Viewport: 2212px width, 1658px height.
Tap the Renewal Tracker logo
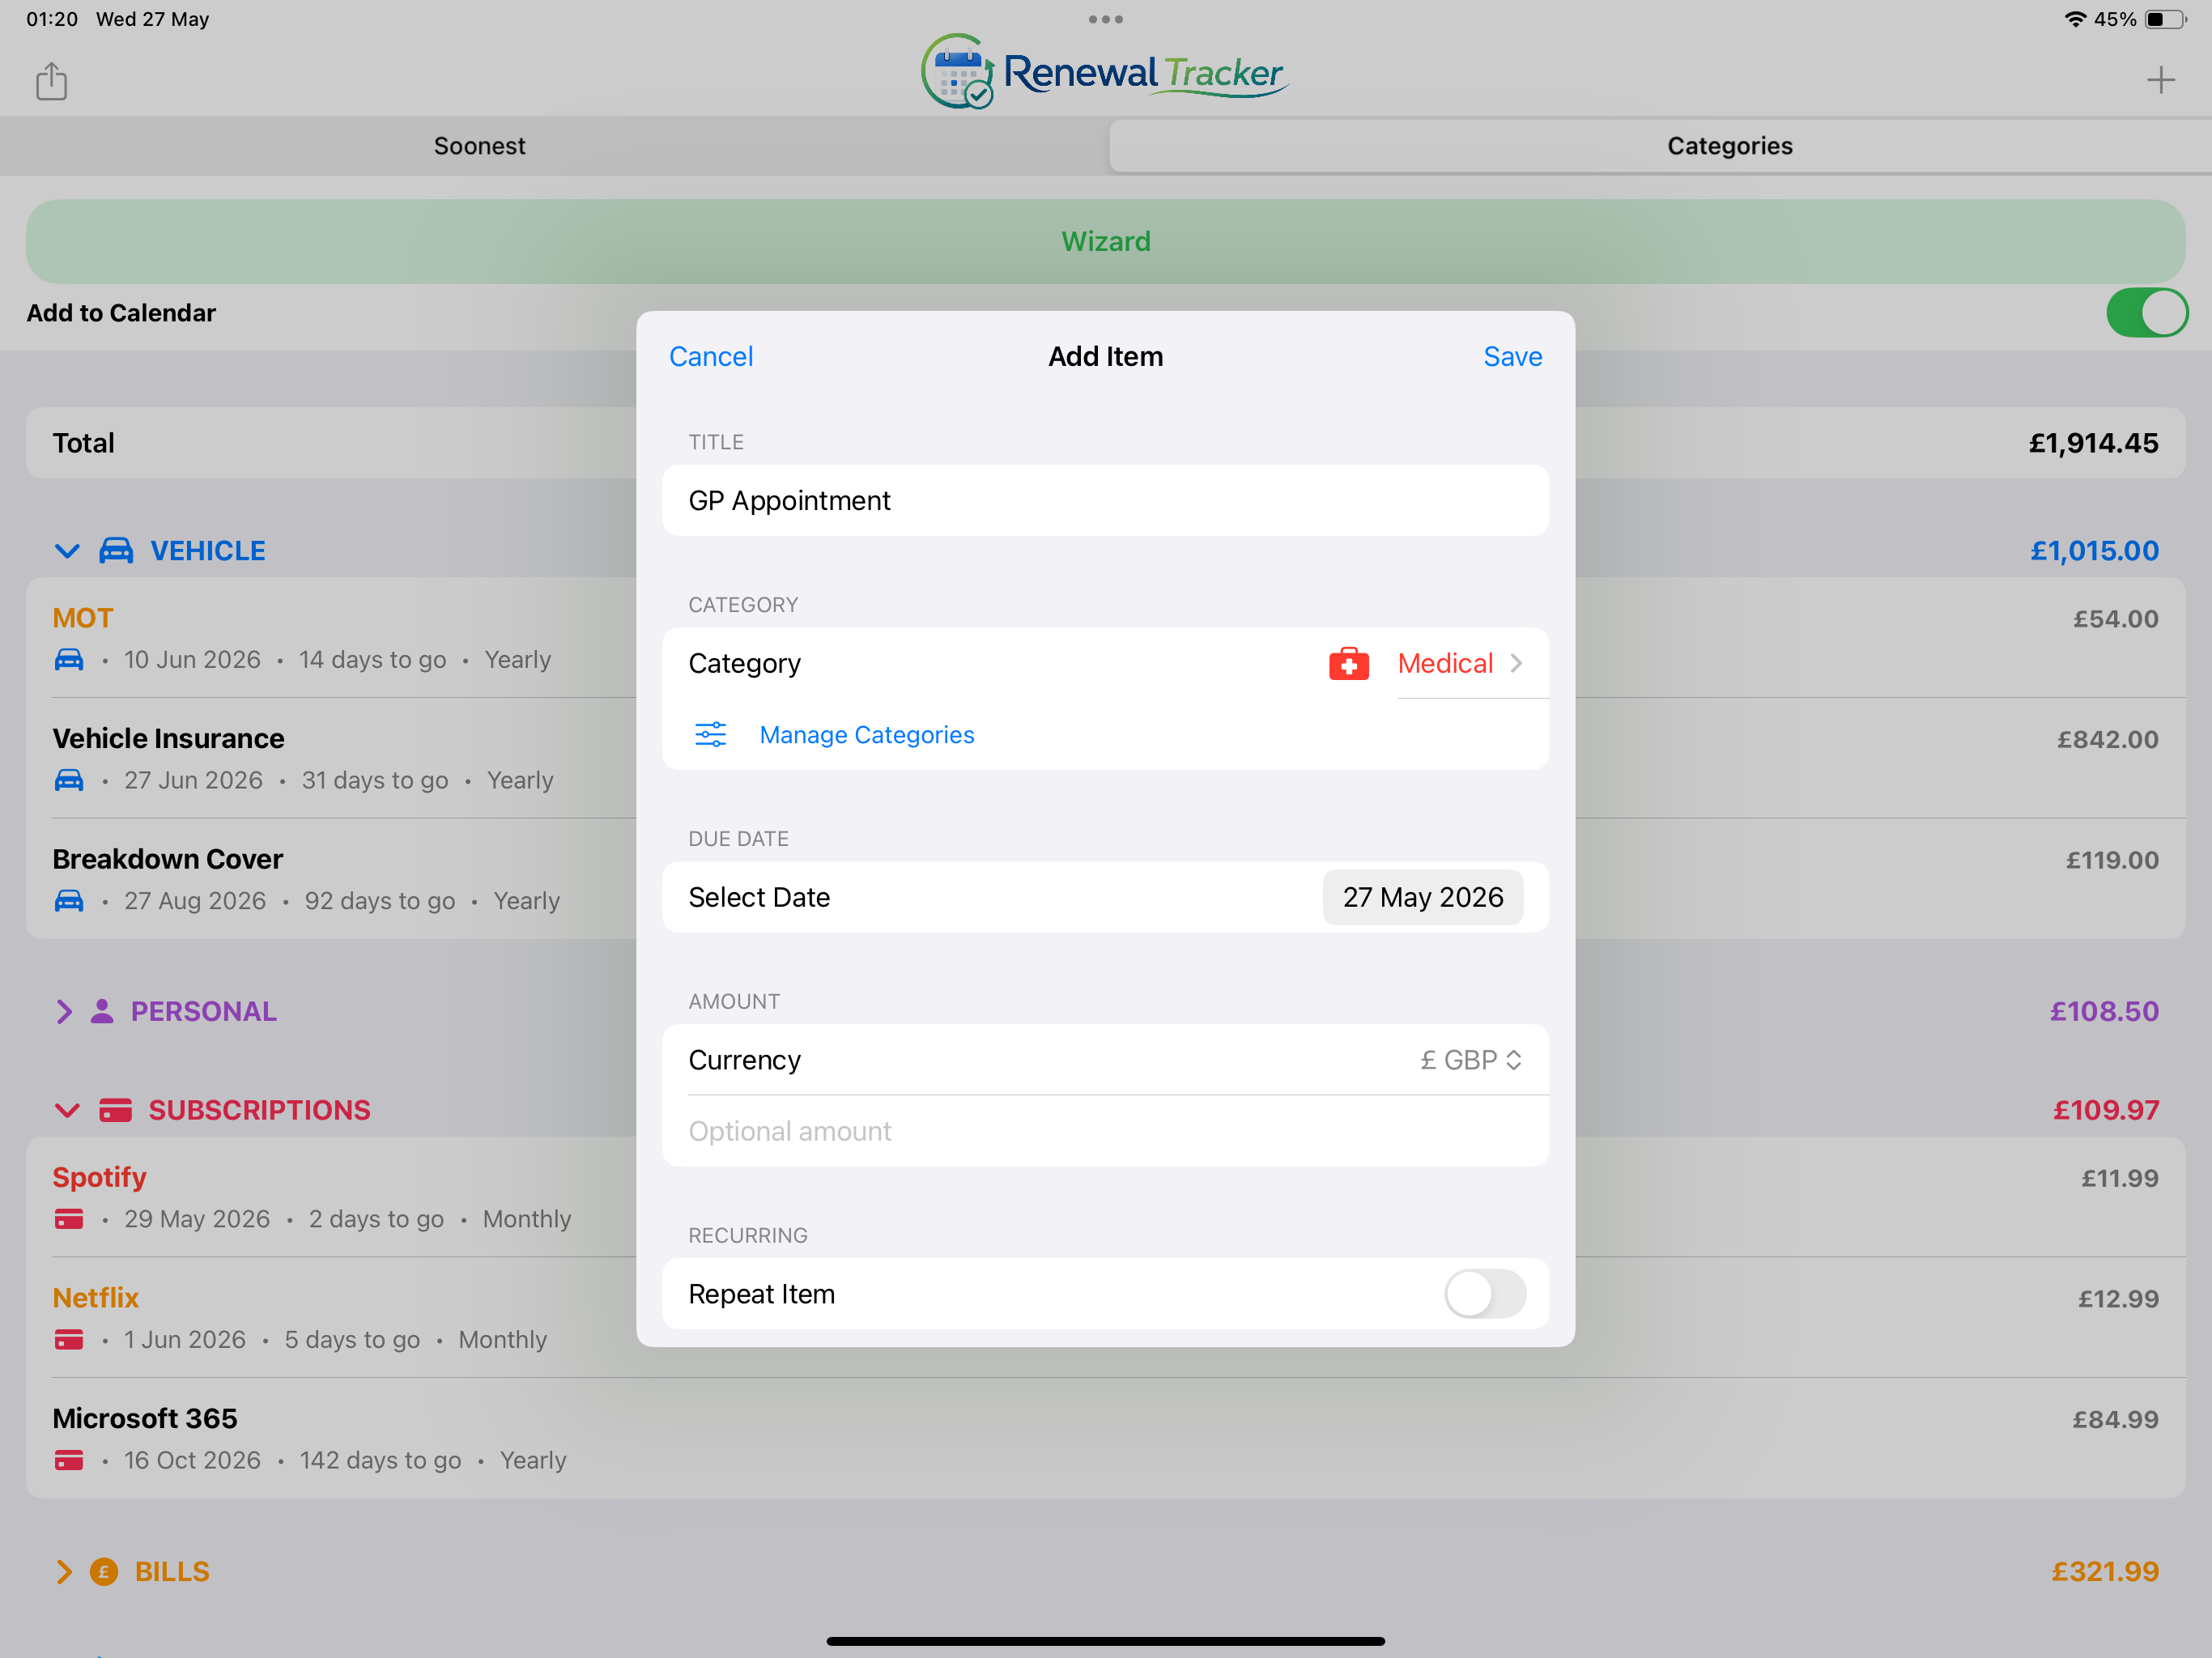click(x=1105, y=72)
